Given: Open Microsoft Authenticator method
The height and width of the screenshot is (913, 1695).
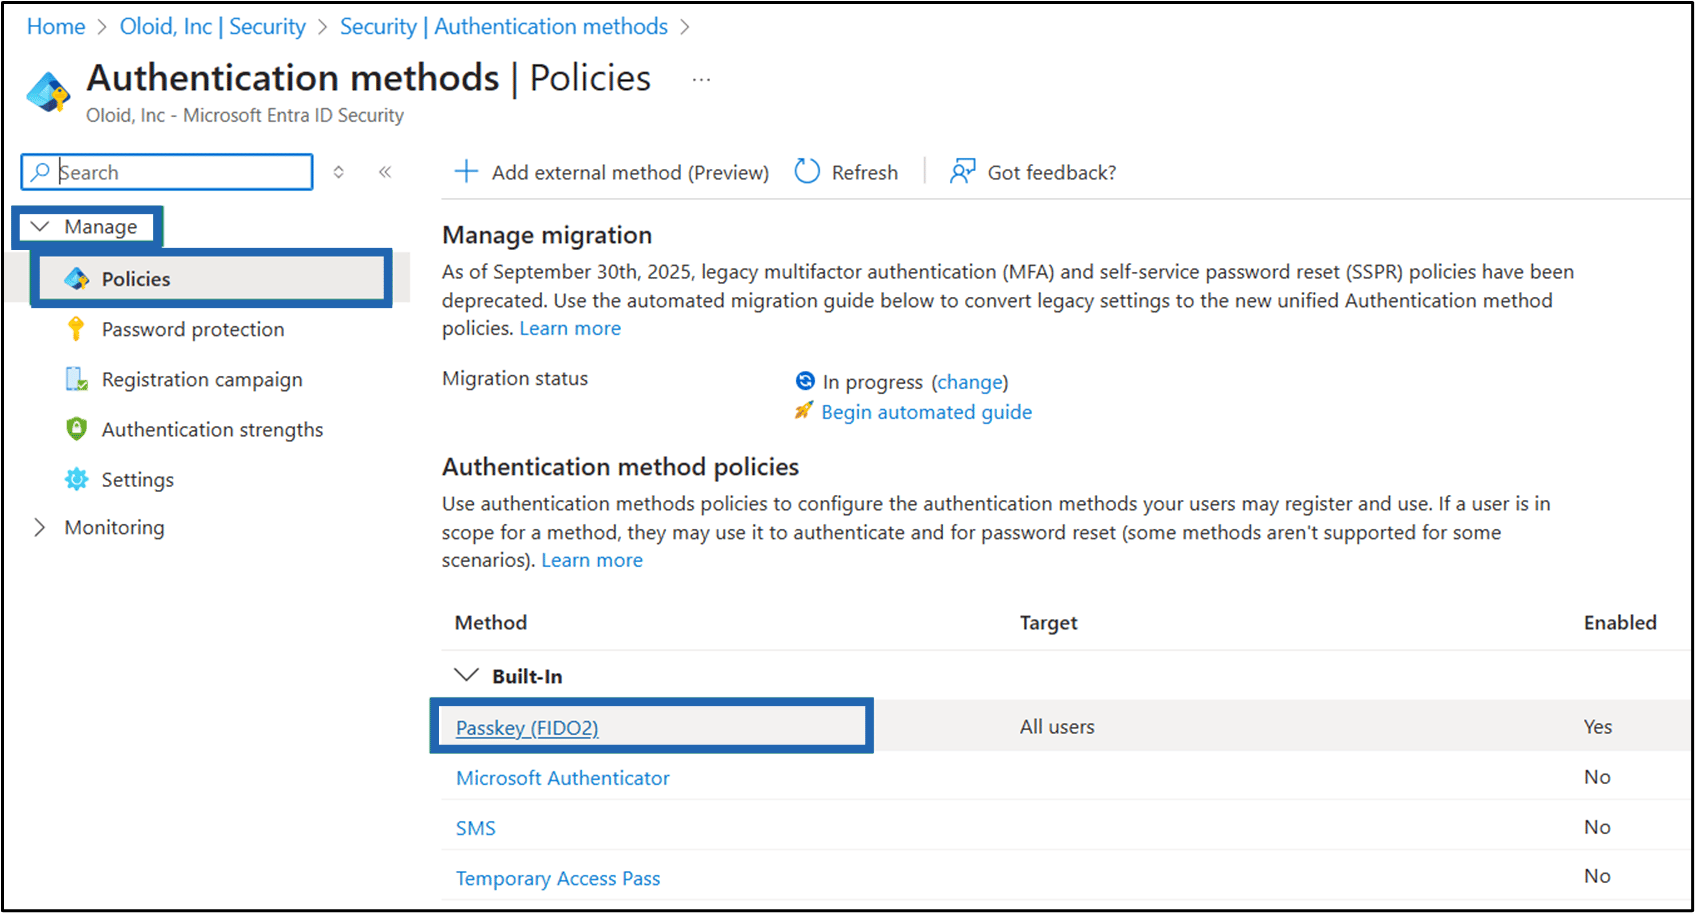Looking at the screenshot, I should tap(563, 778).
